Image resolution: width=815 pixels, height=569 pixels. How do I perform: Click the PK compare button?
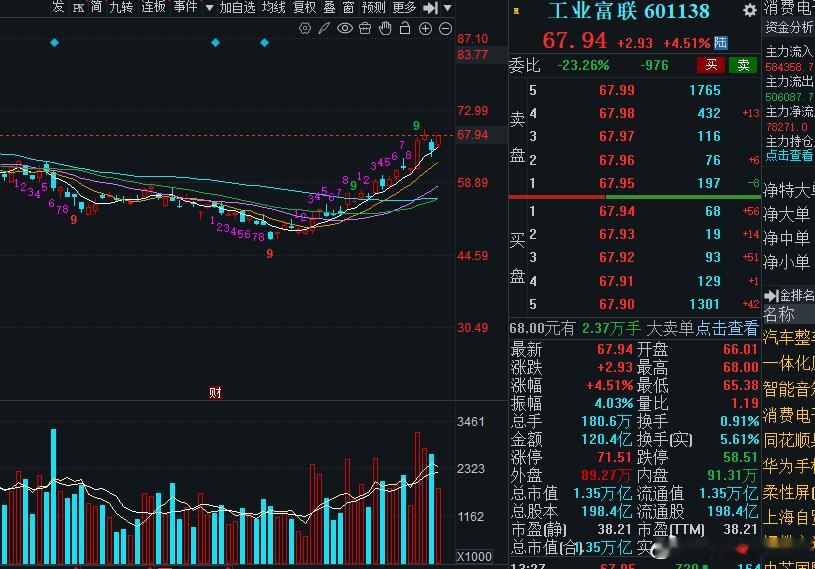click(x=78, y=8)
